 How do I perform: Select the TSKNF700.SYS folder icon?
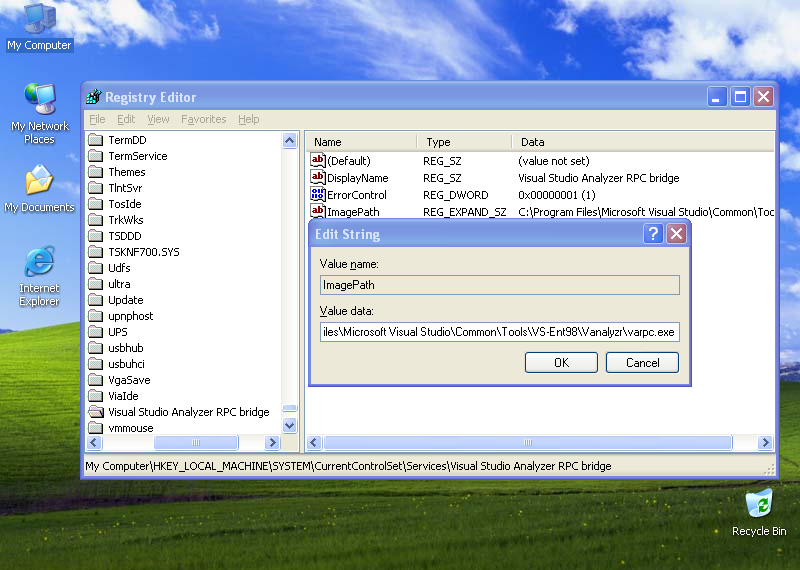click(x=95, y=252)
